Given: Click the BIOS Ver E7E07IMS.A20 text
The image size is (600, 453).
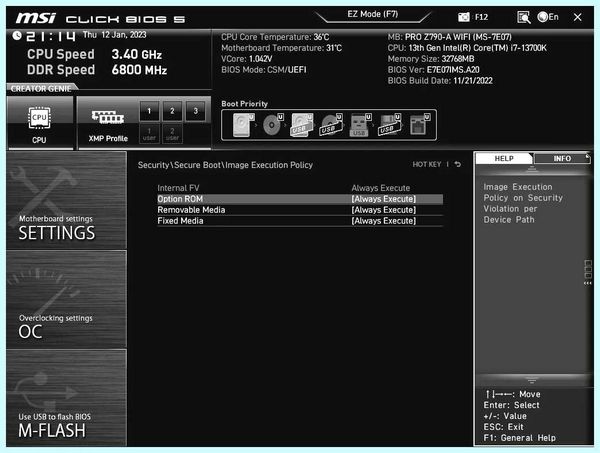Looking at the screenshot, I should [x=434, y=70].
